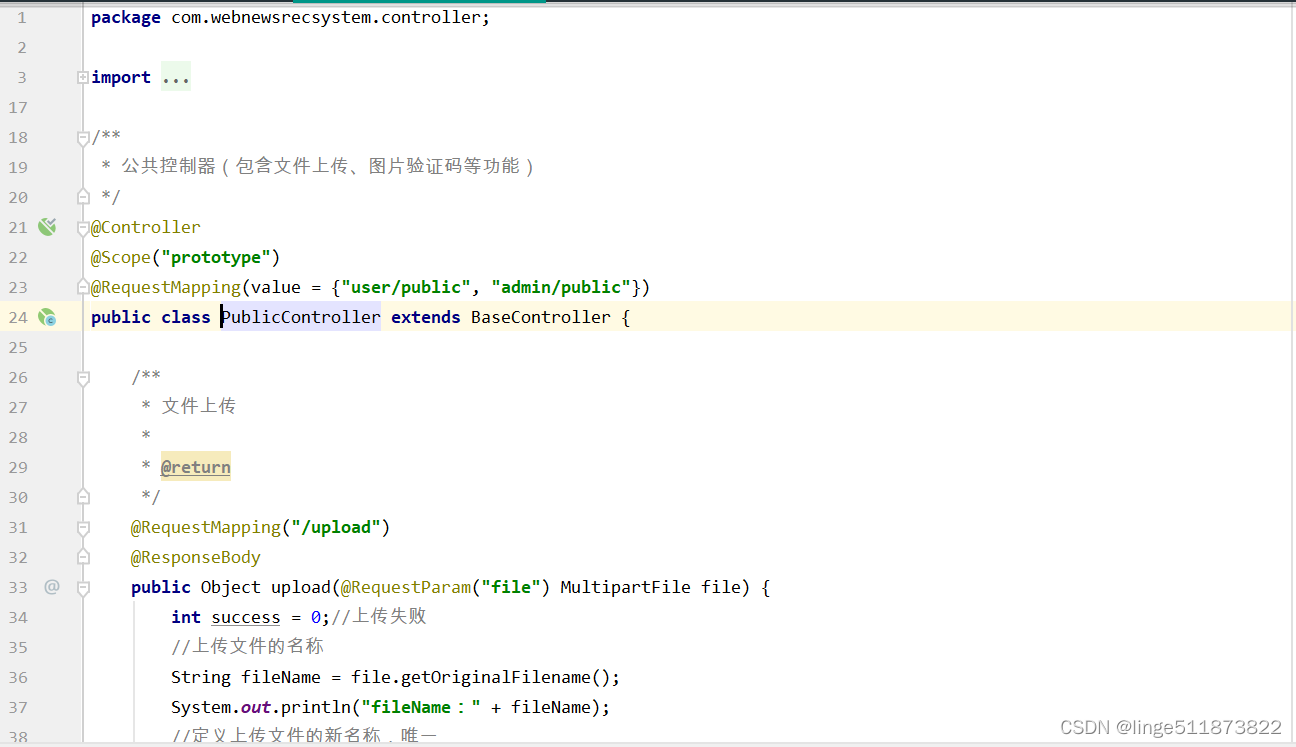This screenshot has height=747, width=1296.
Task: Collapse the annotations fold at @Controller
Action: [x=83, y=228]
